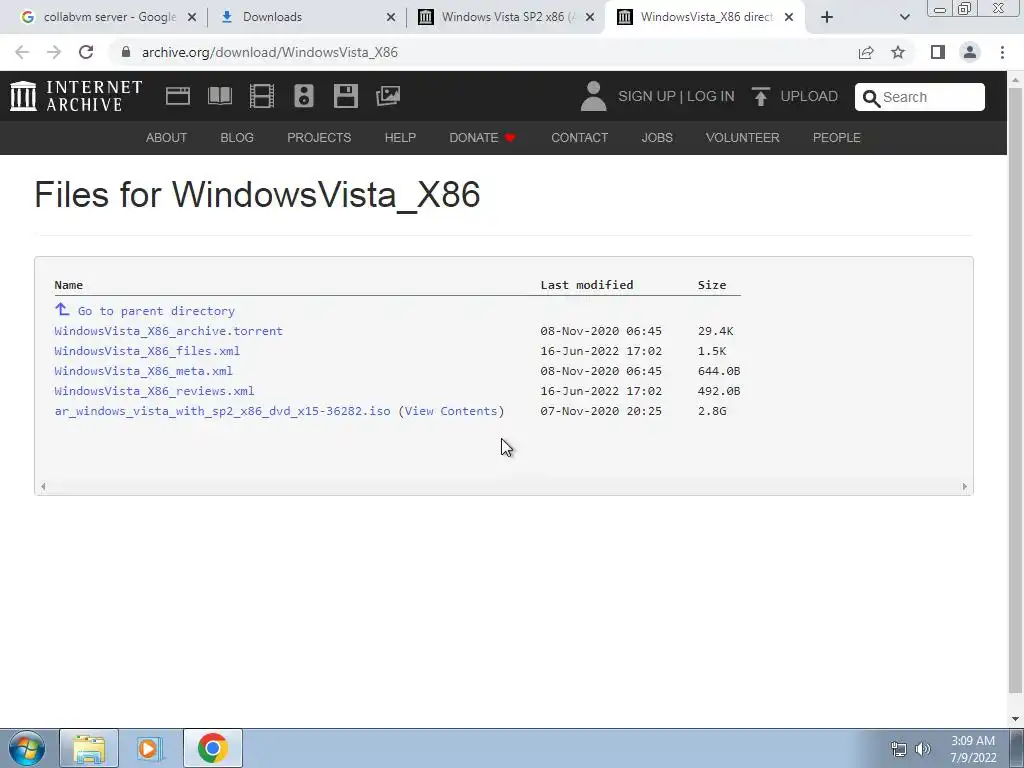This screenshot has width=1024, height=768.
Task: Open the PEOPLE menu item
Action: coord(837,138)
